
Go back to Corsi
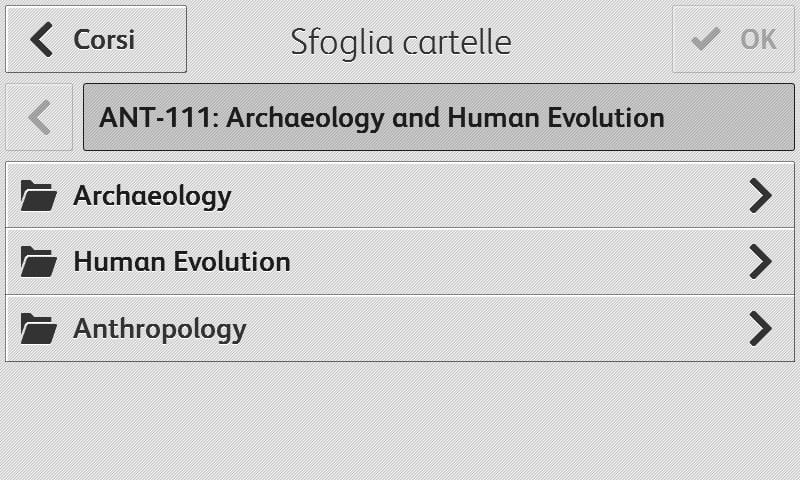tap(96, 39)
